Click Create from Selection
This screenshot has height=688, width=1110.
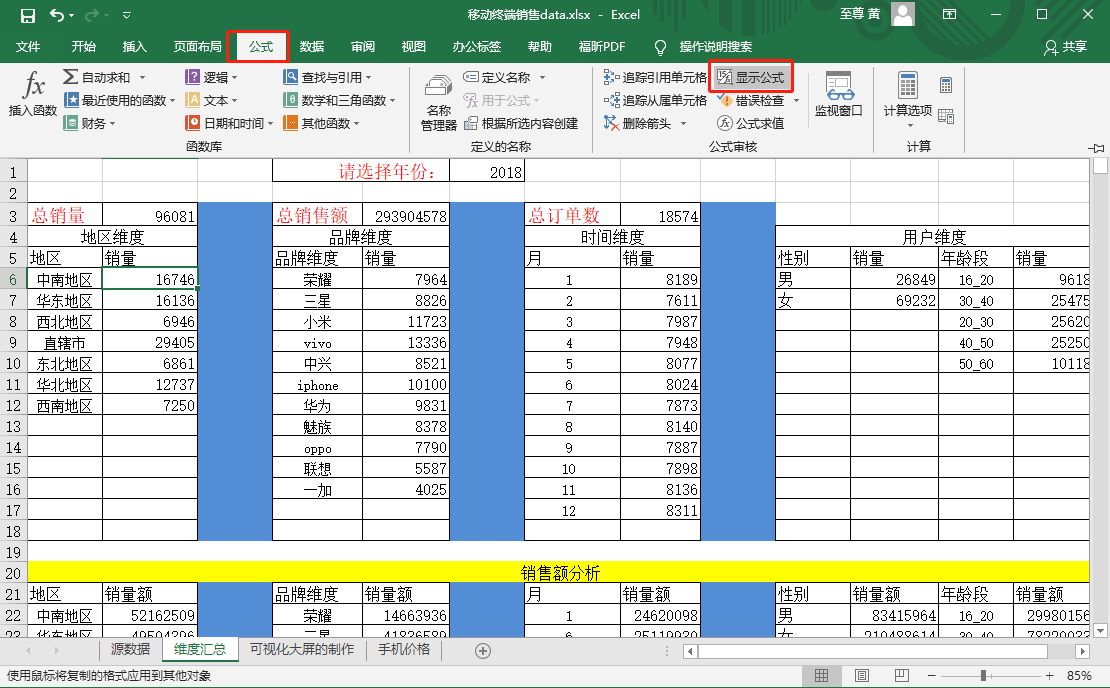point(521,123)
